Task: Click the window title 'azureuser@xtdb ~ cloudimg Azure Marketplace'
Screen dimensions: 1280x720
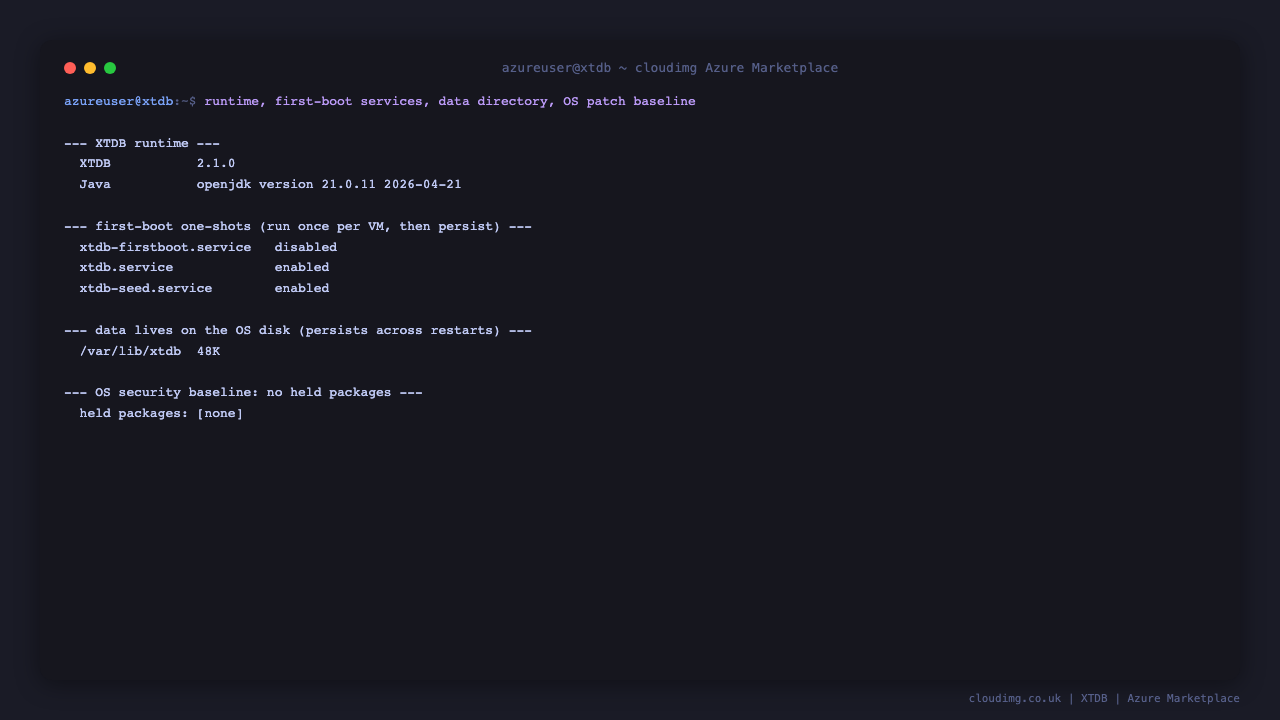Action: point(670,68)
